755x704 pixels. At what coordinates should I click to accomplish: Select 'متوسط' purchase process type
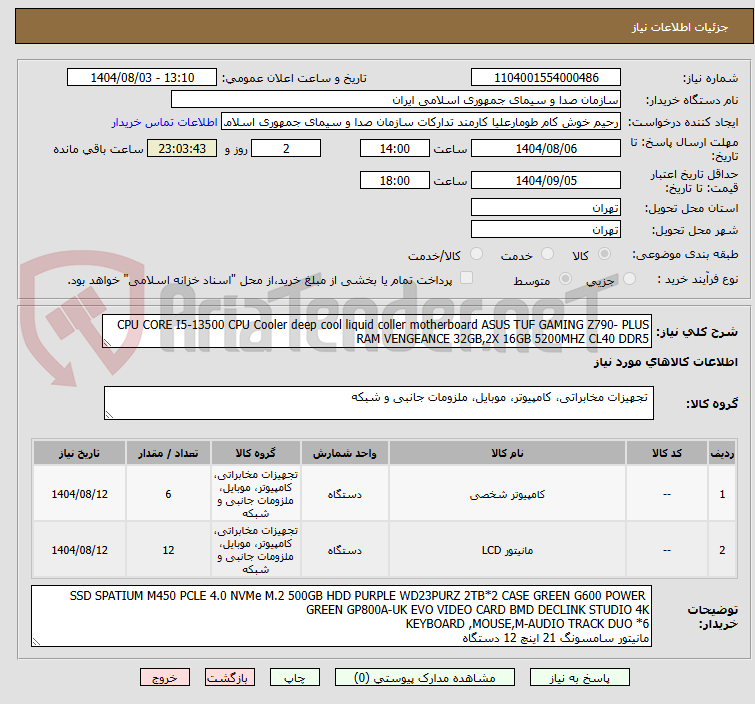click(x=566, y=280)
